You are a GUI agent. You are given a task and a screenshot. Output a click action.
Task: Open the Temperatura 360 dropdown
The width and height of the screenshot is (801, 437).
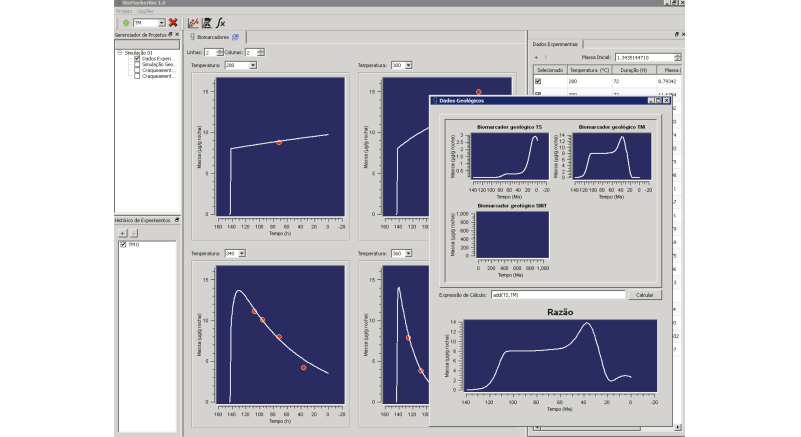click(x=408, y=254)
